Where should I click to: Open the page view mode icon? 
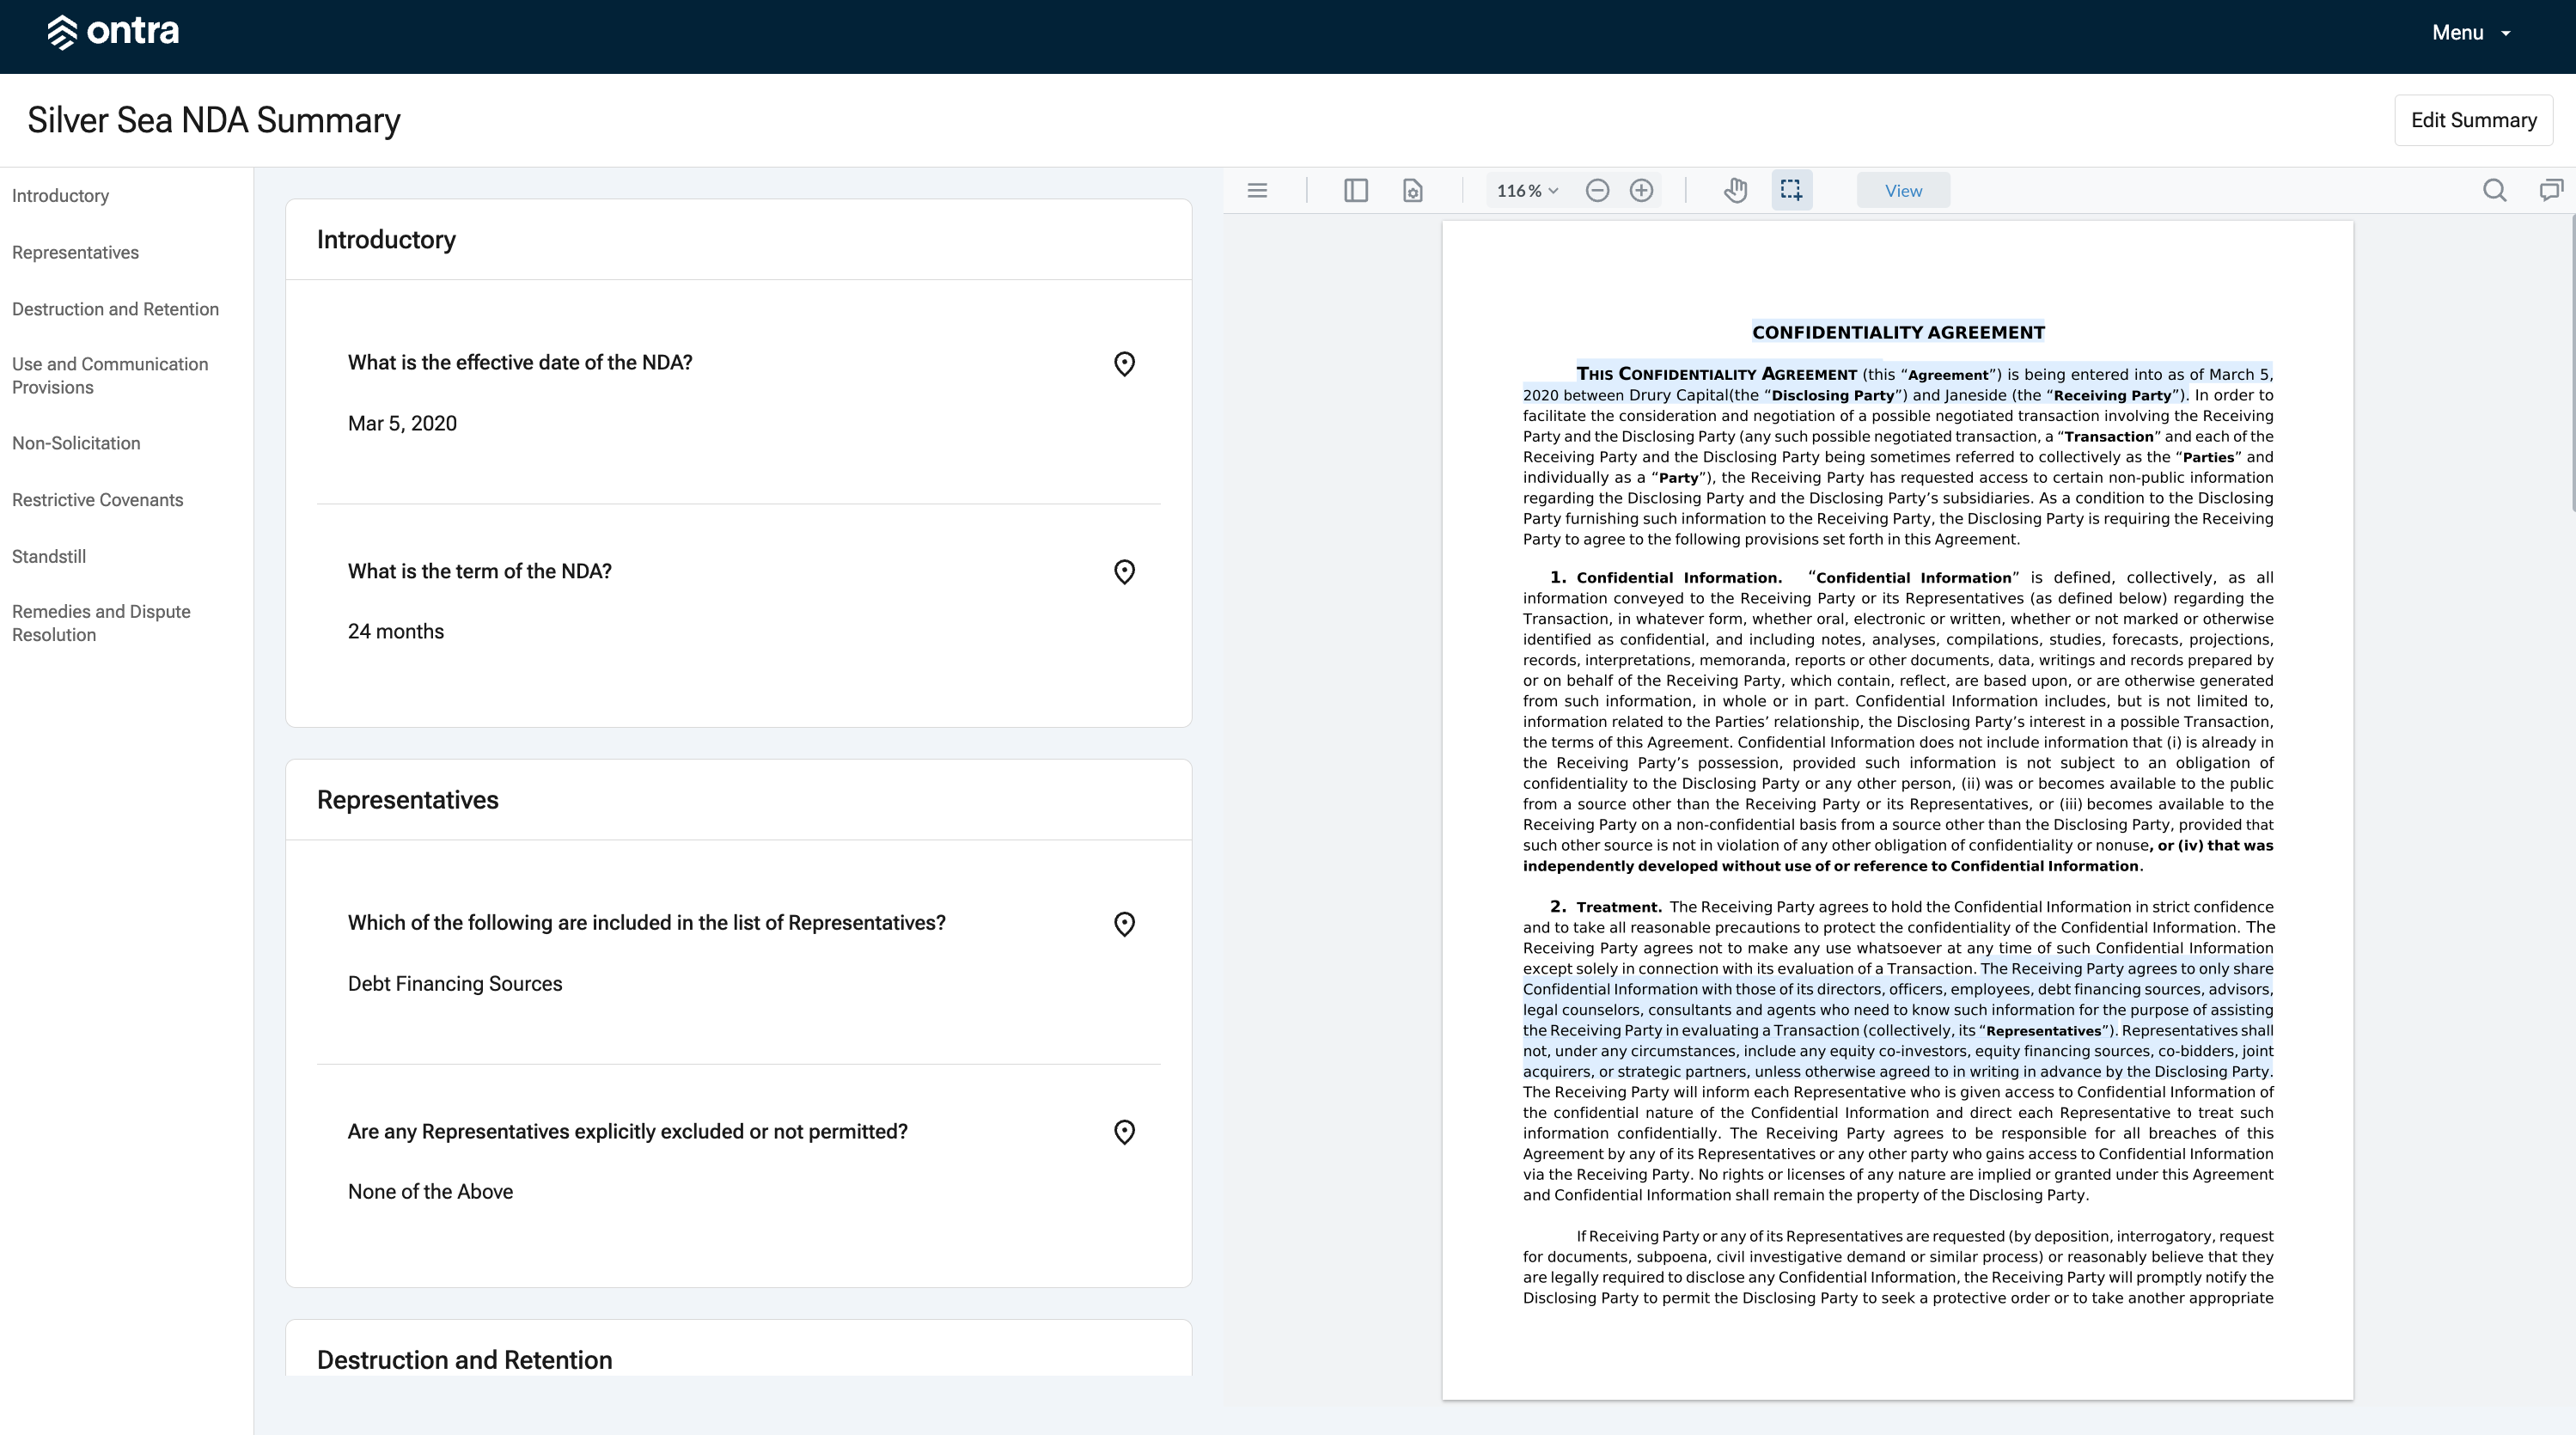pyautogui.click(x=1412, y=190)
